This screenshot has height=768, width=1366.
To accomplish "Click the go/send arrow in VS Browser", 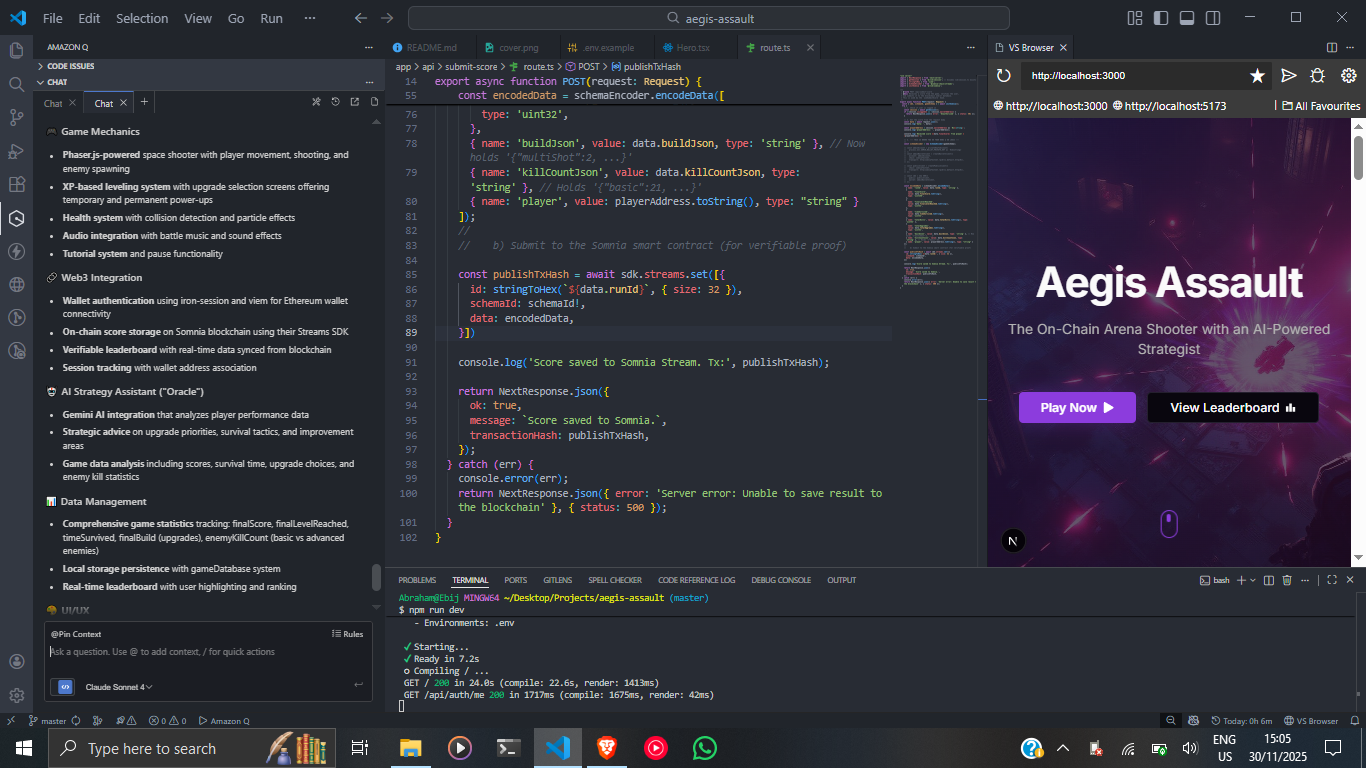I will (x=1289, y=76).
